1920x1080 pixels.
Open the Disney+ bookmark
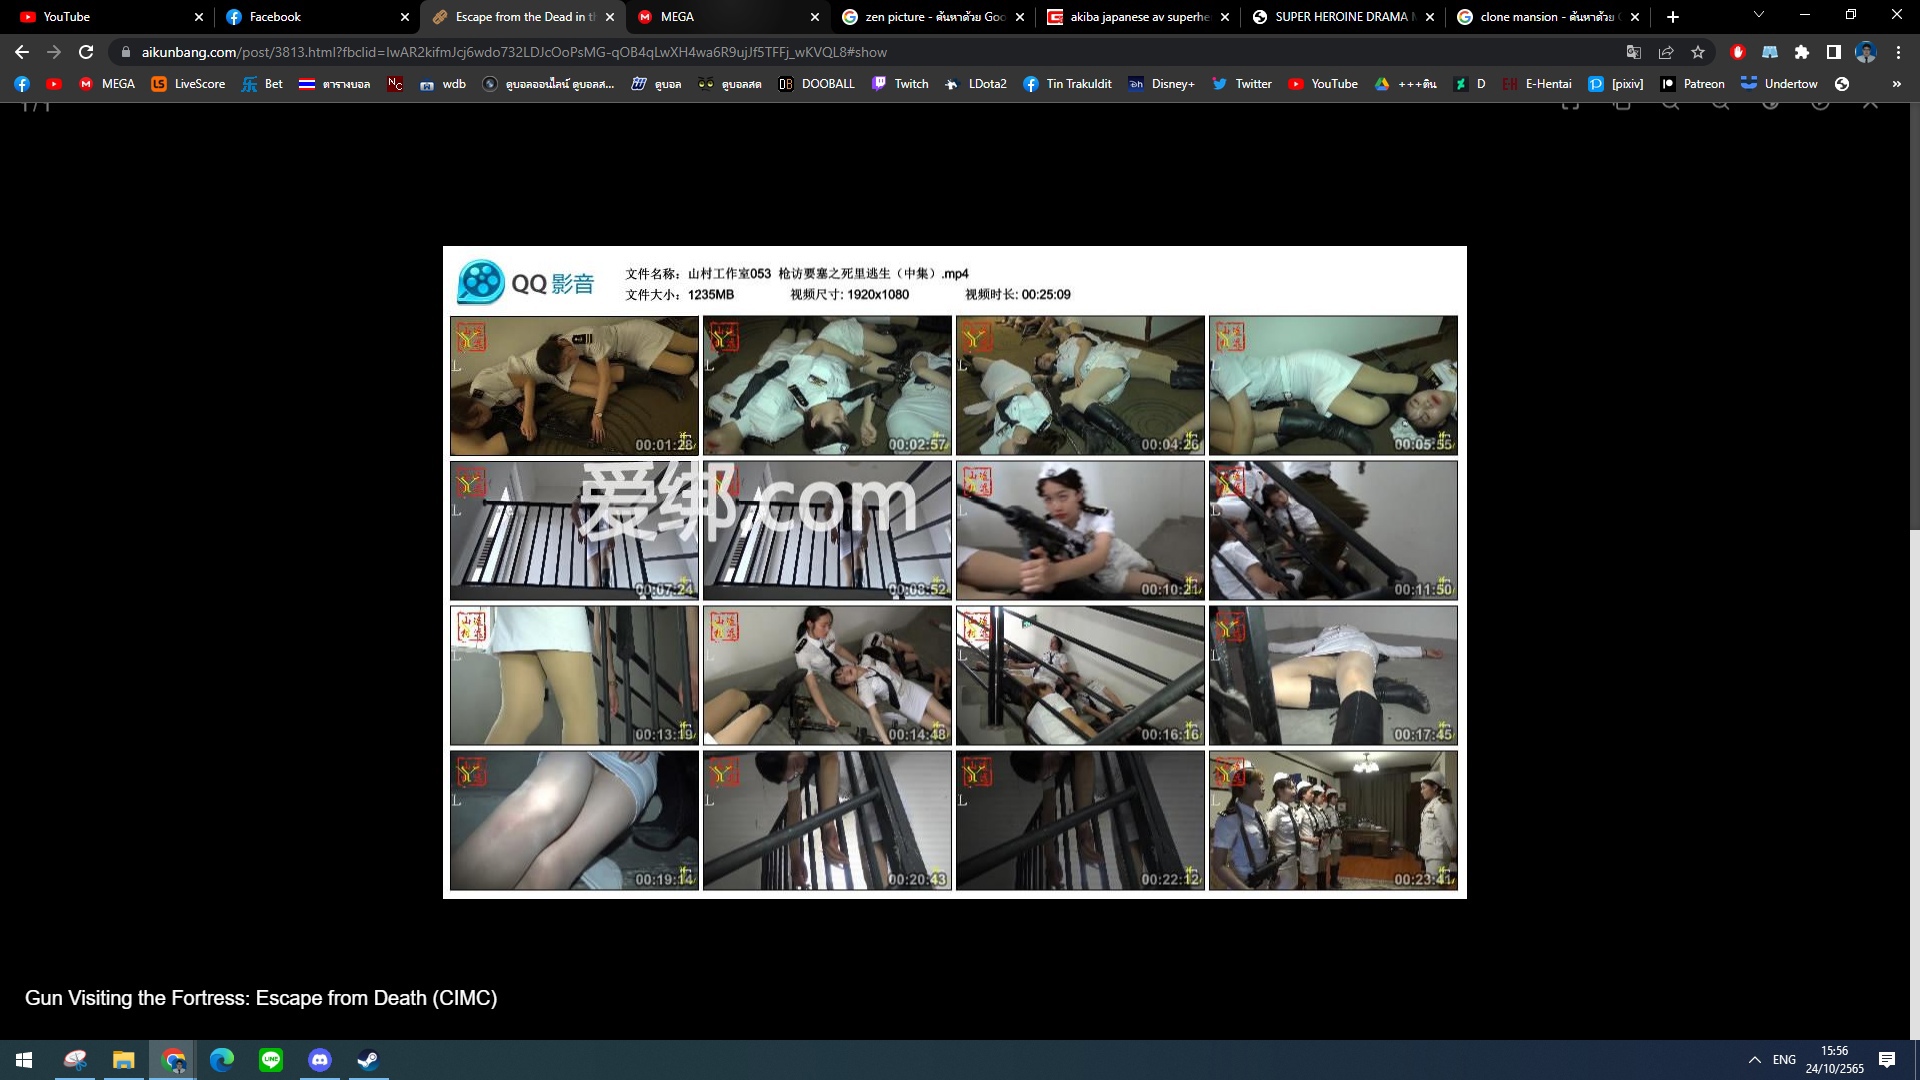(x=1161, y=84)
